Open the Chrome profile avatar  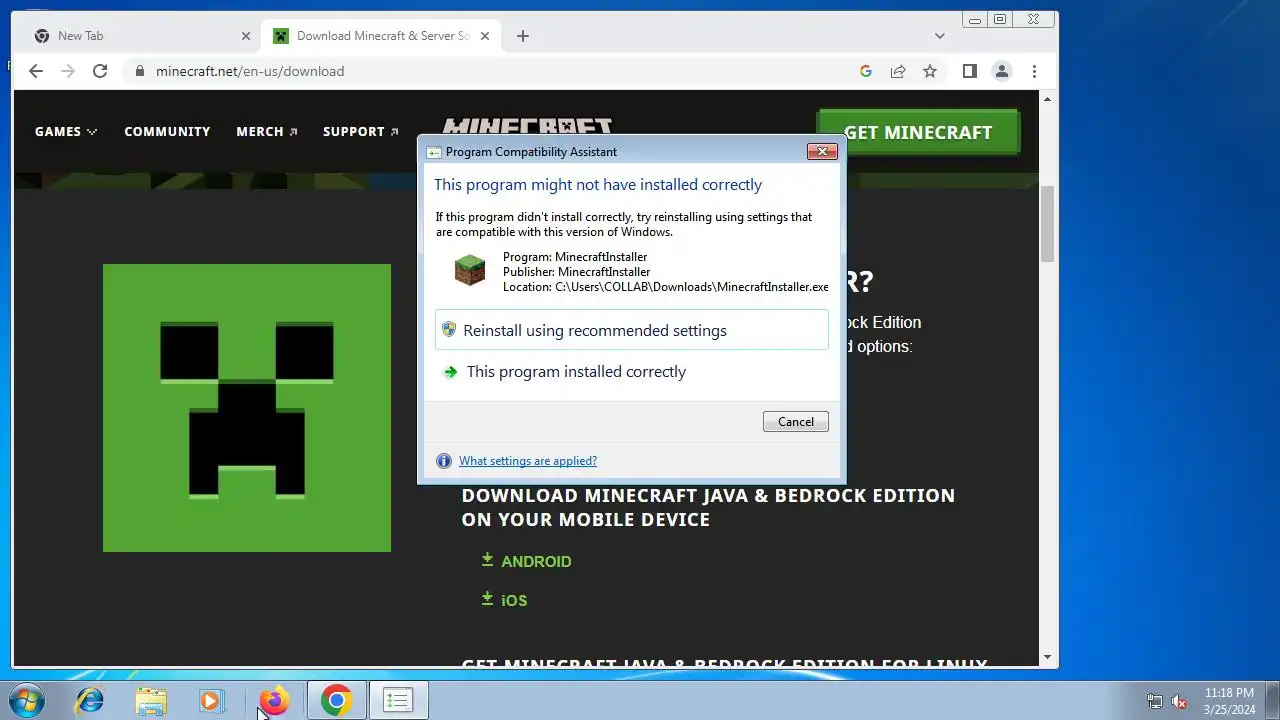[x=1001, y=71]
